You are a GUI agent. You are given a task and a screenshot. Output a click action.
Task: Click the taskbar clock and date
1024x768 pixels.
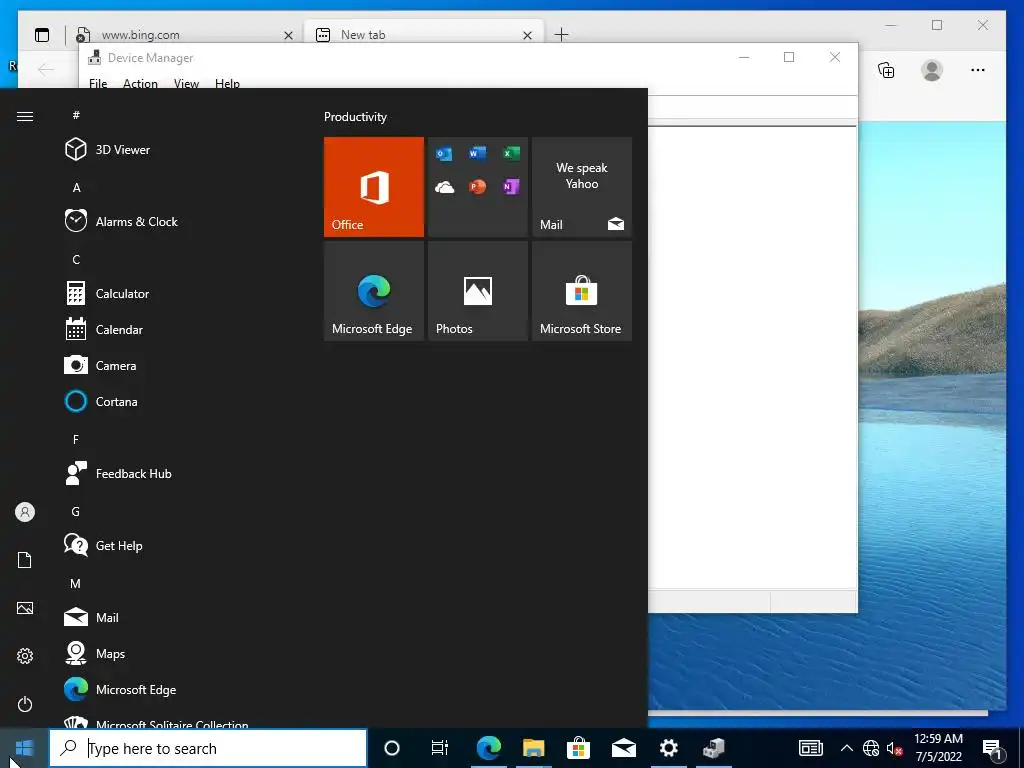938,748
